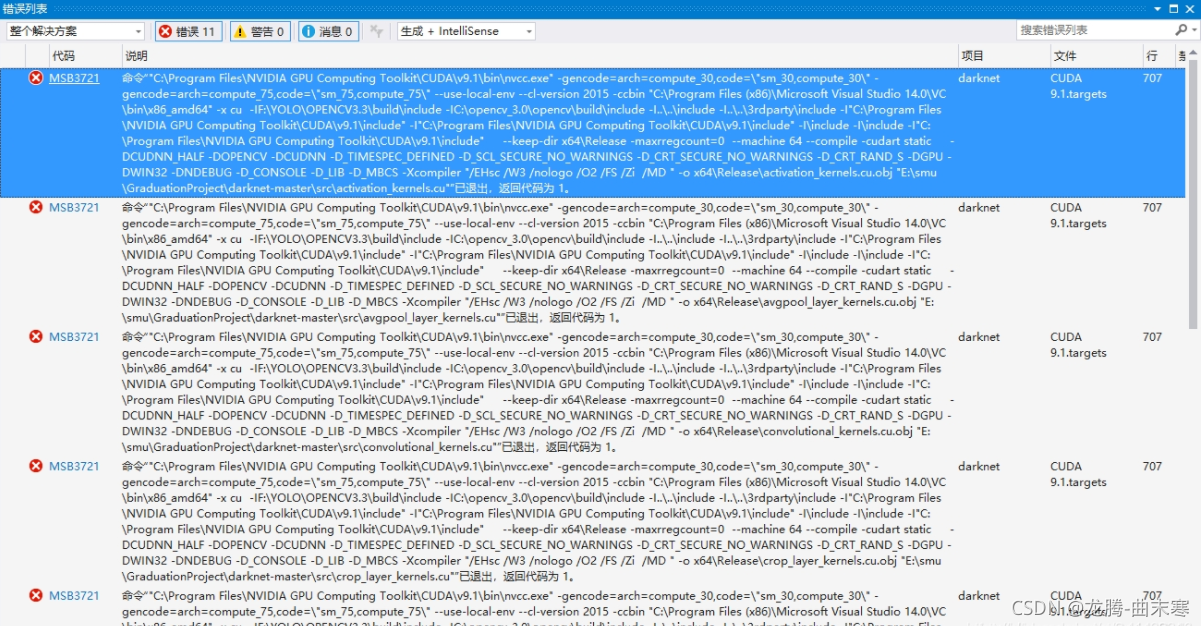Viewport: 1204px width, 626px height.
Task: Open MSB3721 link for convolutional_kernels.cu error
Action: pos(74,337)
